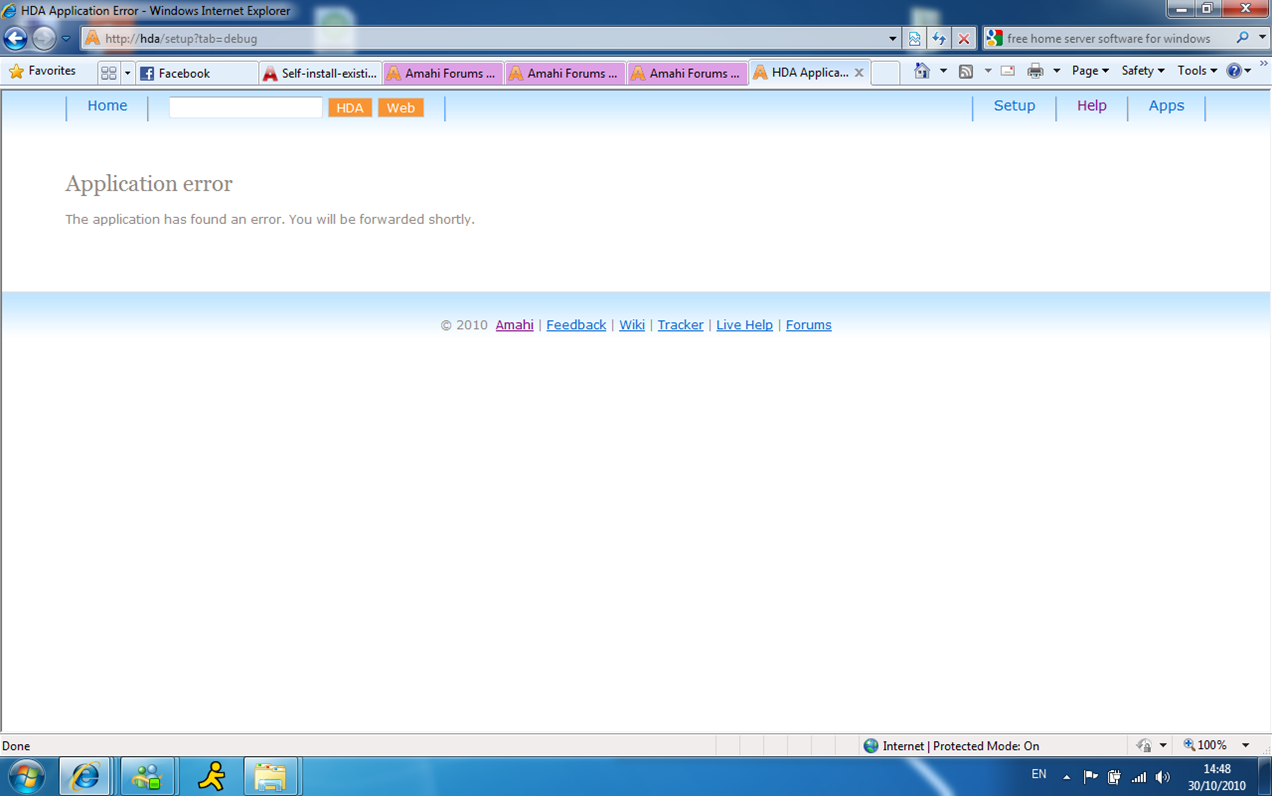Click the Forward navigation arrow

tap(44, 39)
